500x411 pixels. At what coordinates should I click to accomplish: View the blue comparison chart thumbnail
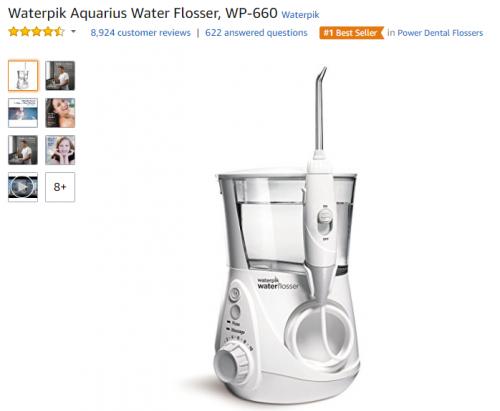click(x=23, y=113)
